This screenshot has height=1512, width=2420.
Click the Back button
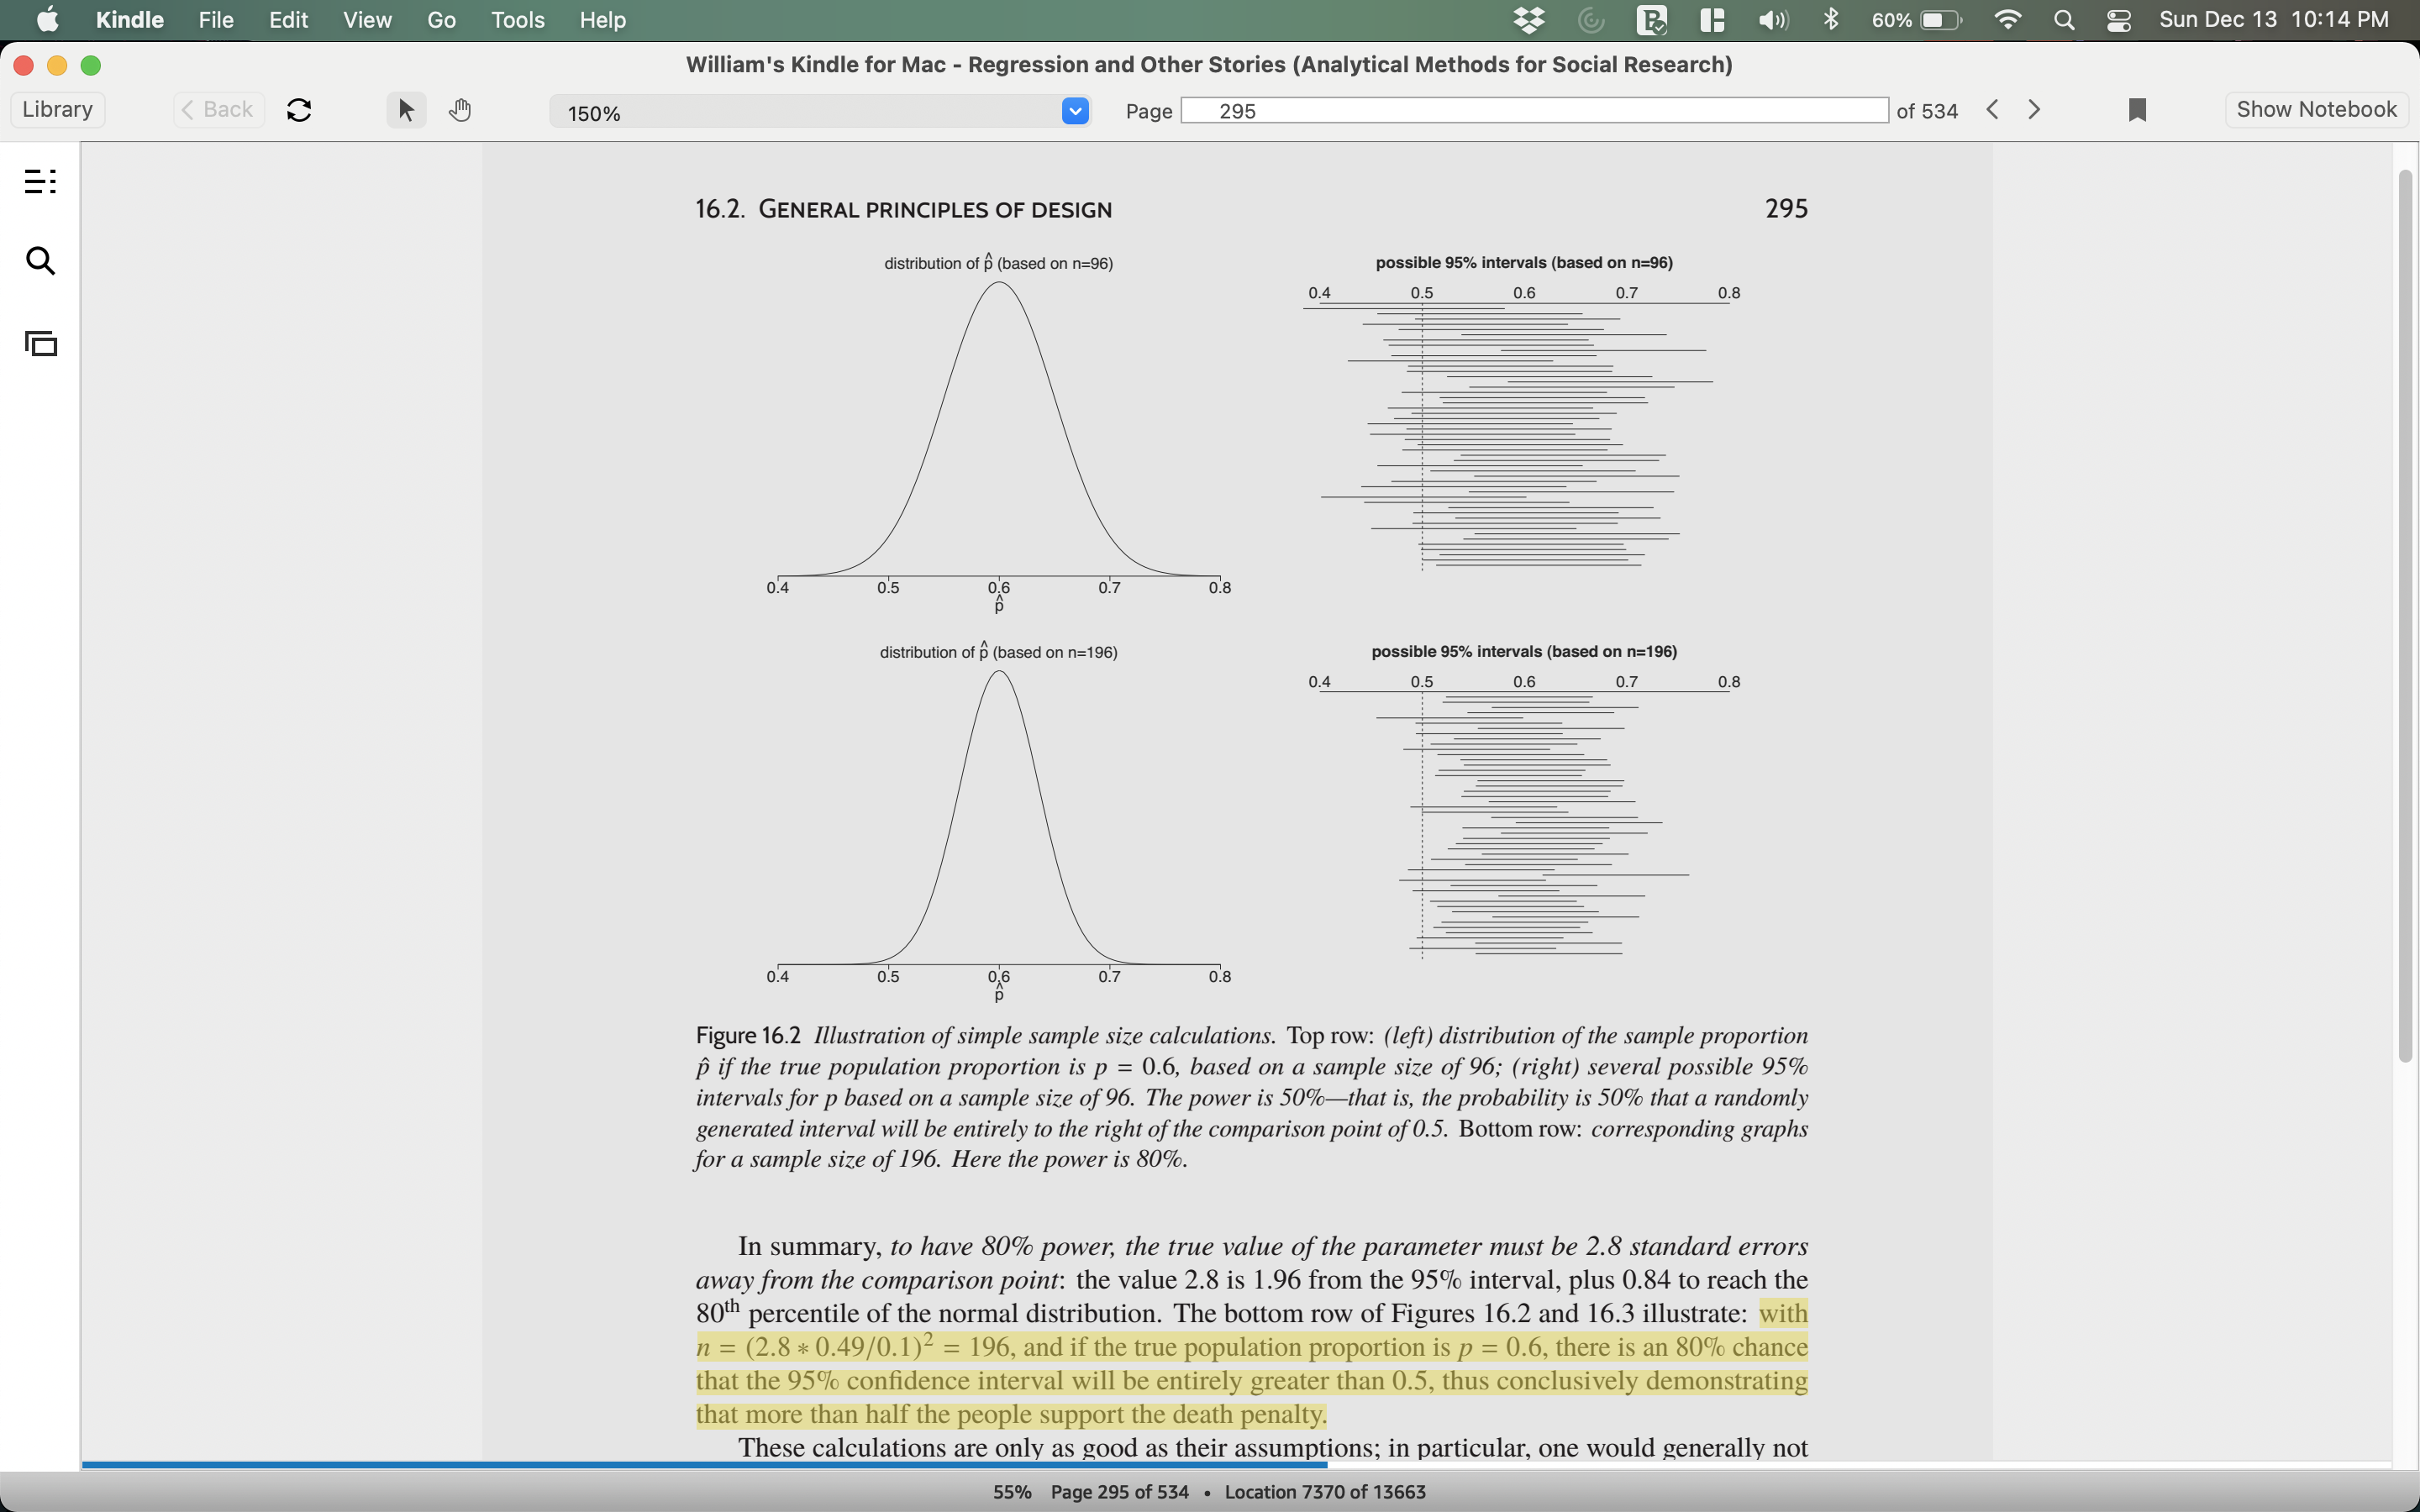[218, 110]
